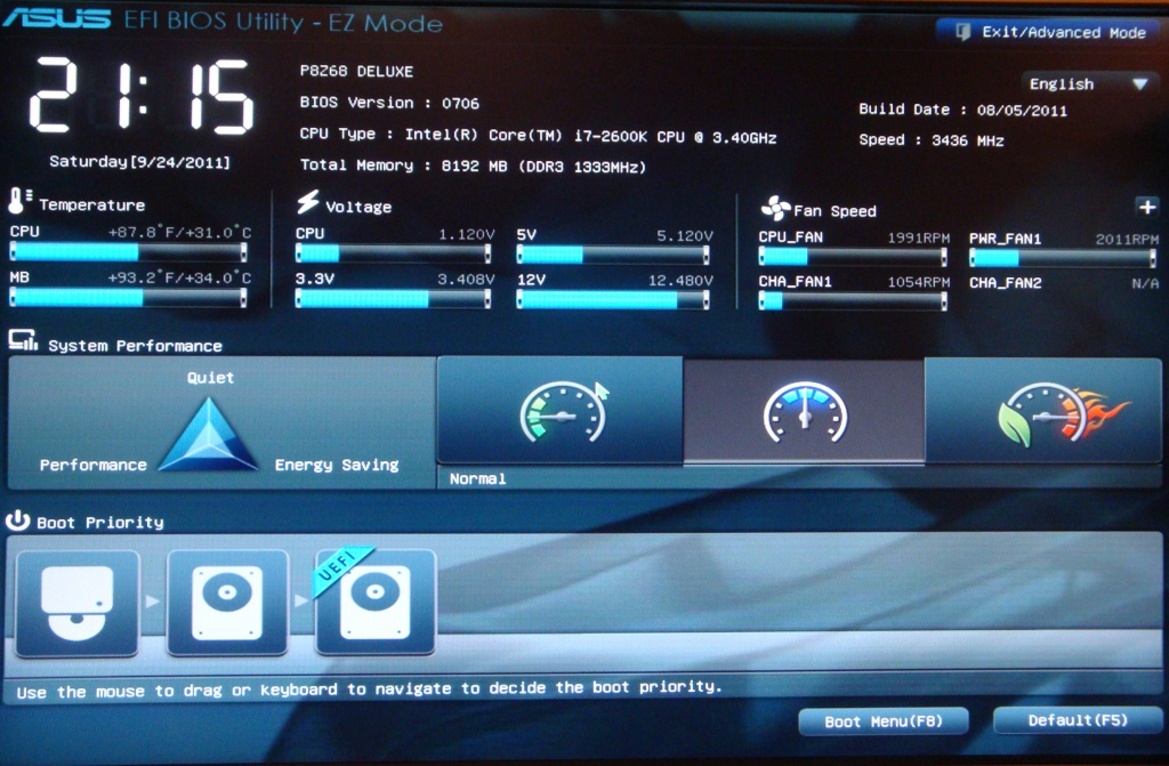
Task: Click the Total Memory 8192 MB line
Action: click(473, 166)
